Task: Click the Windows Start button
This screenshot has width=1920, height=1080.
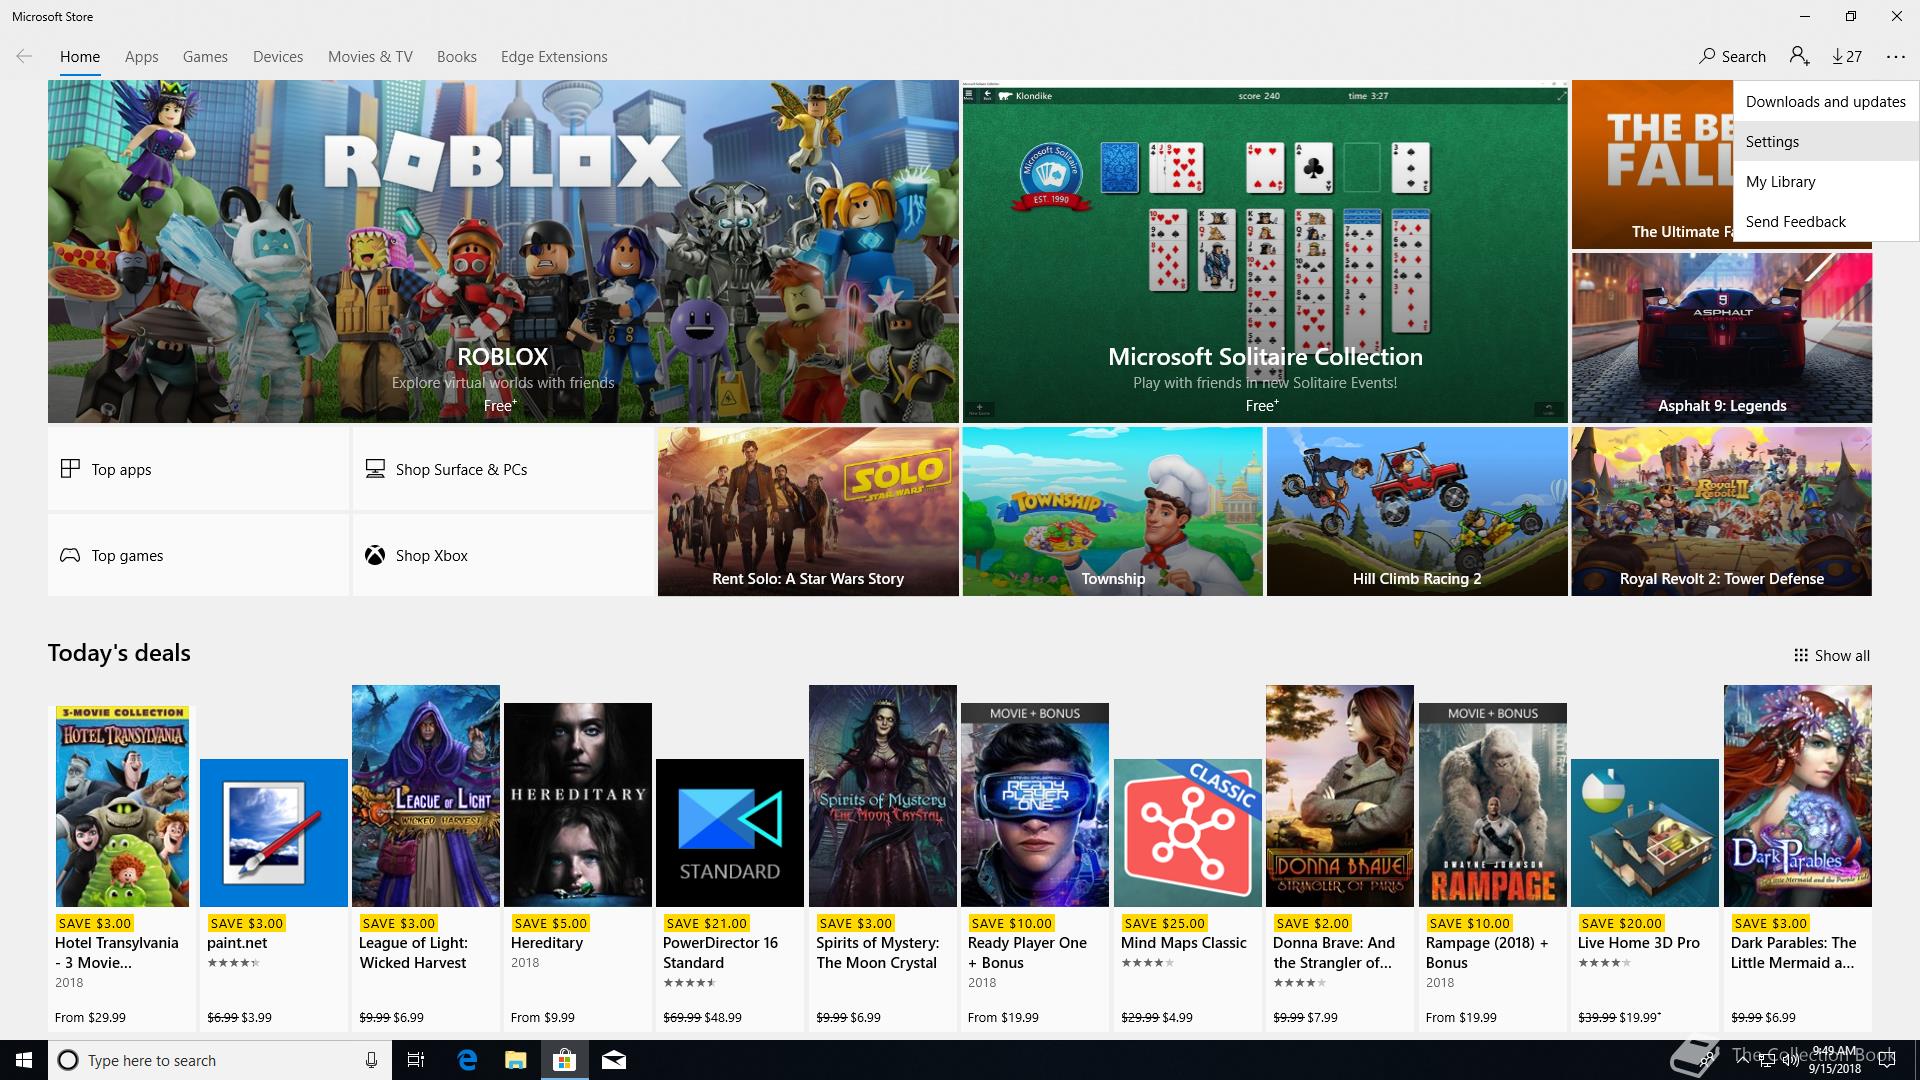Action: point(24,1060)
